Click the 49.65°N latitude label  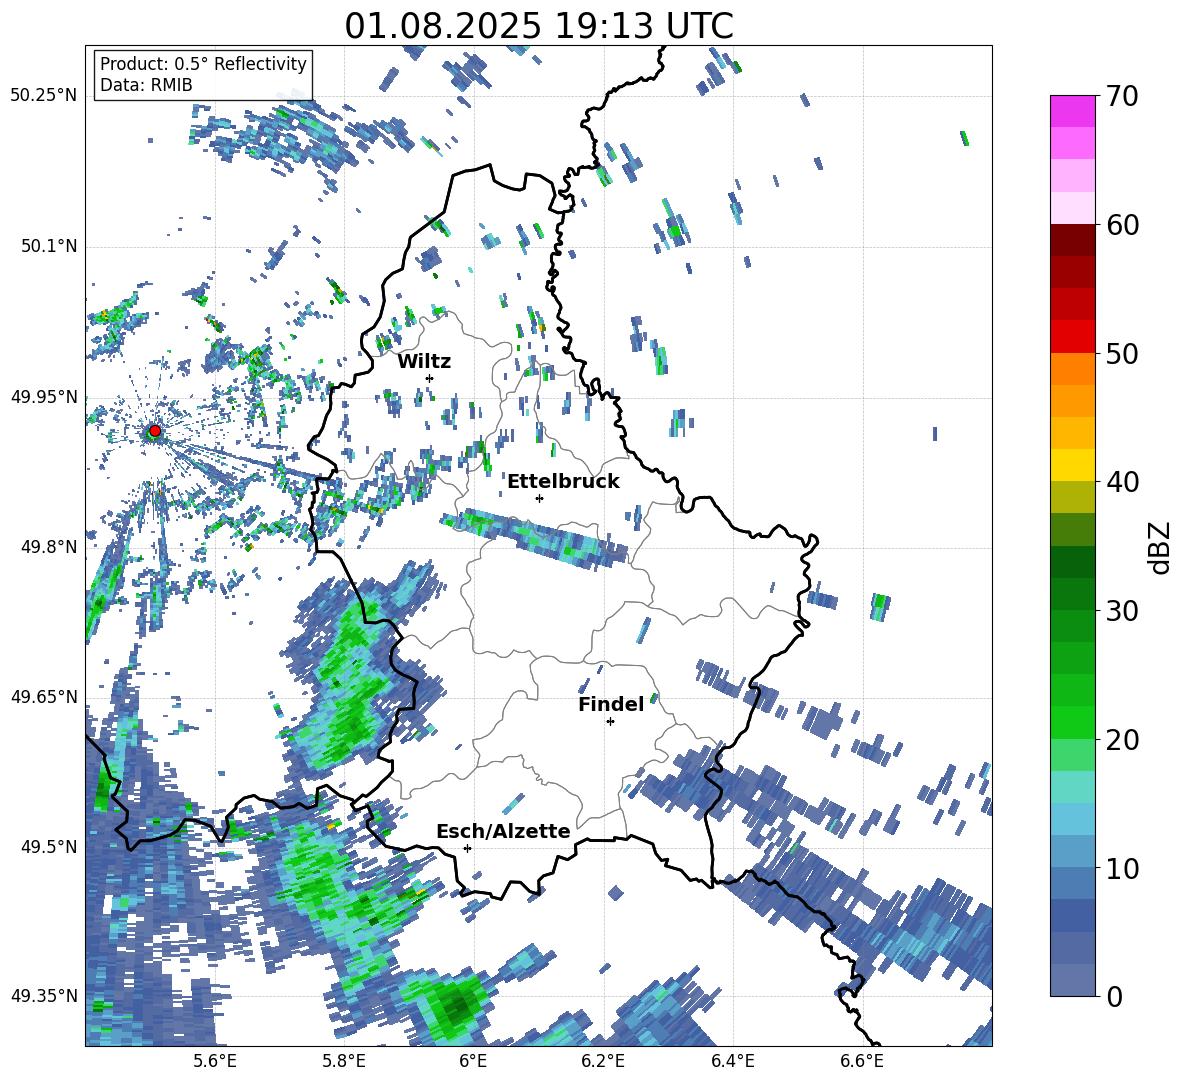(43, 696)
